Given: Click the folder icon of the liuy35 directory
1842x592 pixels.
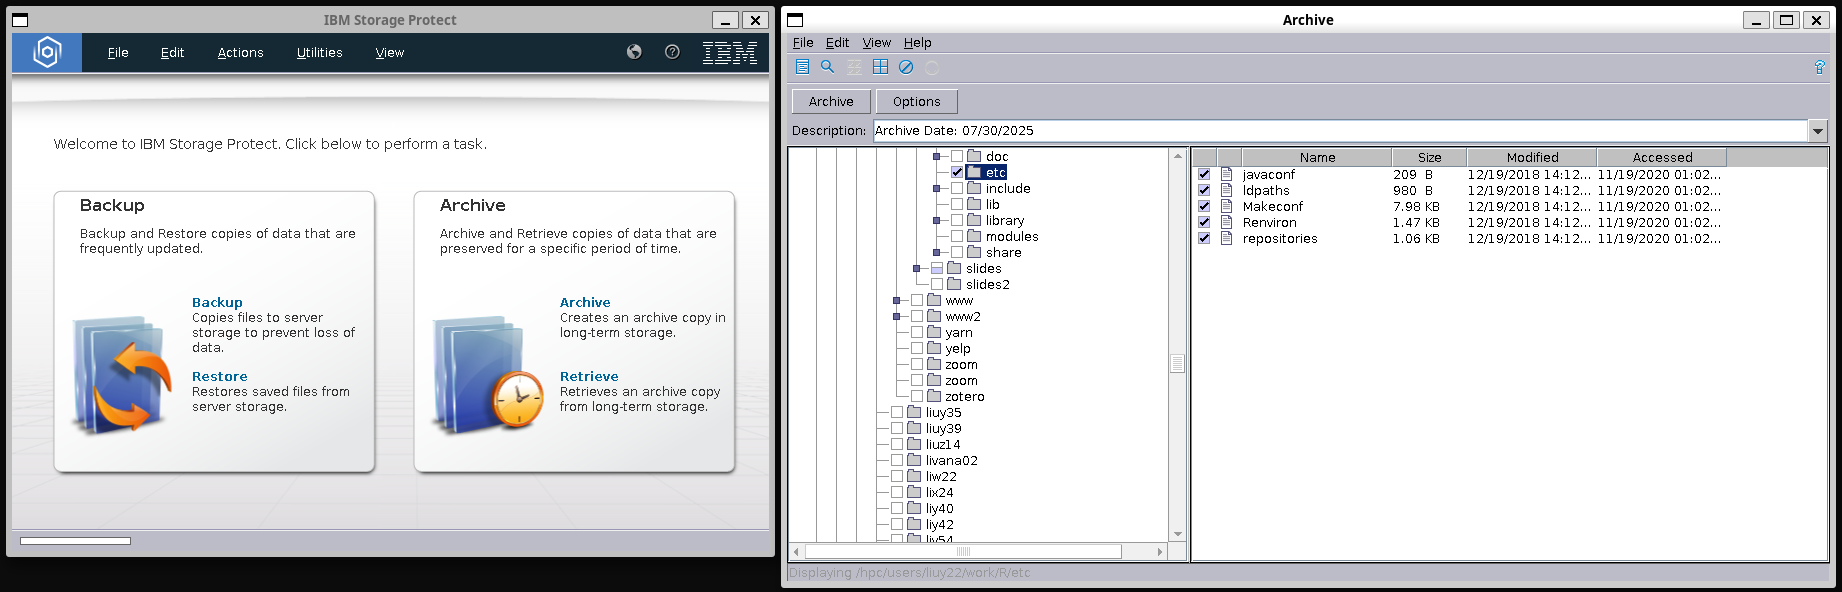Looking at the screenshot, I should [914, 412].
